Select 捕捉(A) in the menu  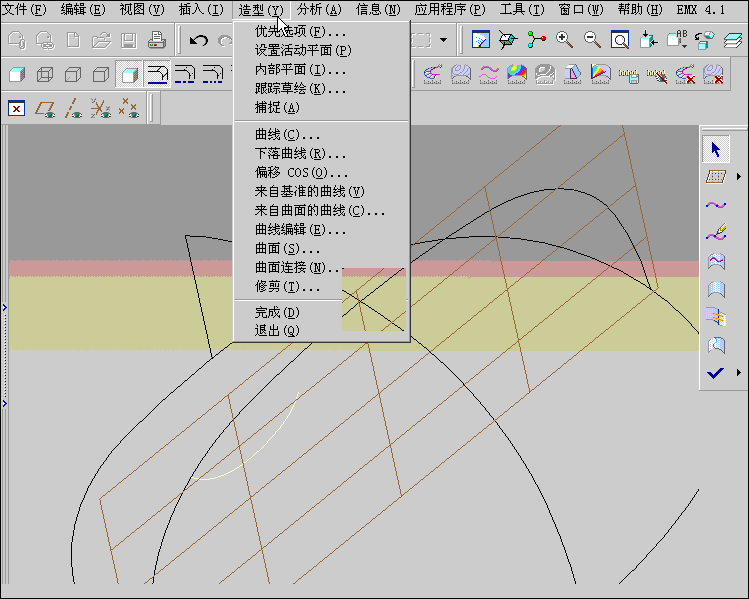321,107
